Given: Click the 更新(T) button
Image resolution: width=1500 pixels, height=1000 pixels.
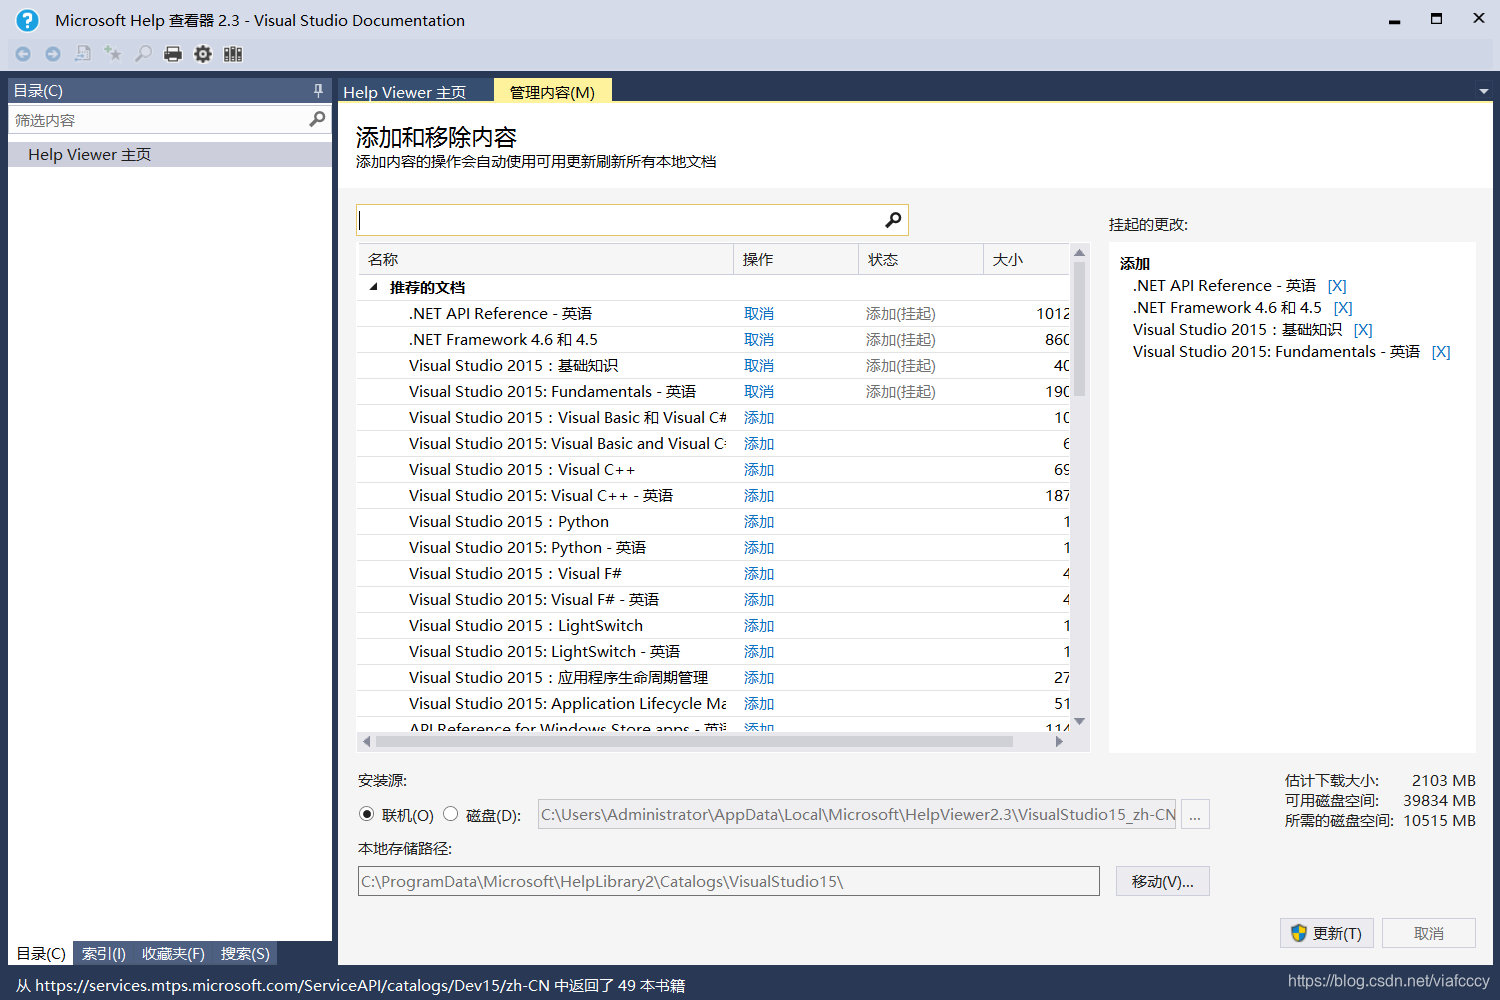Looking at the screenshot, I should coord(1327,933).
